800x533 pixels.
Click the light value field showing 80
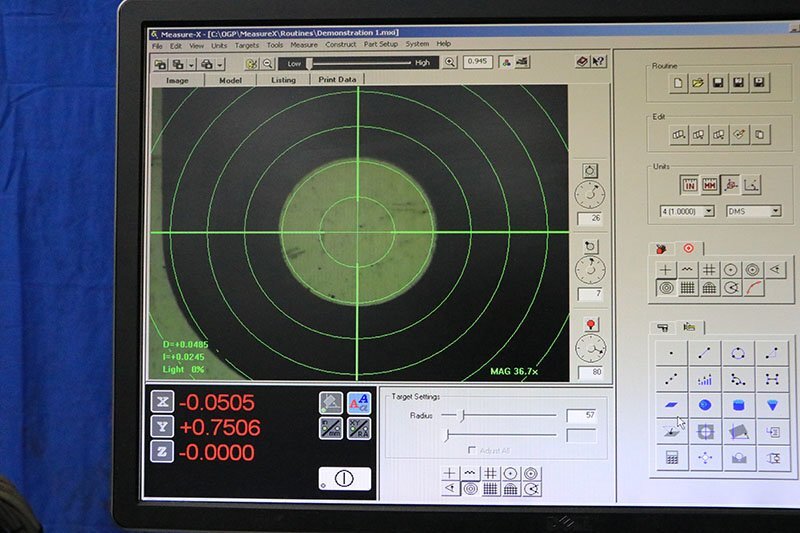pyautogui.click(x=591, y=372)
